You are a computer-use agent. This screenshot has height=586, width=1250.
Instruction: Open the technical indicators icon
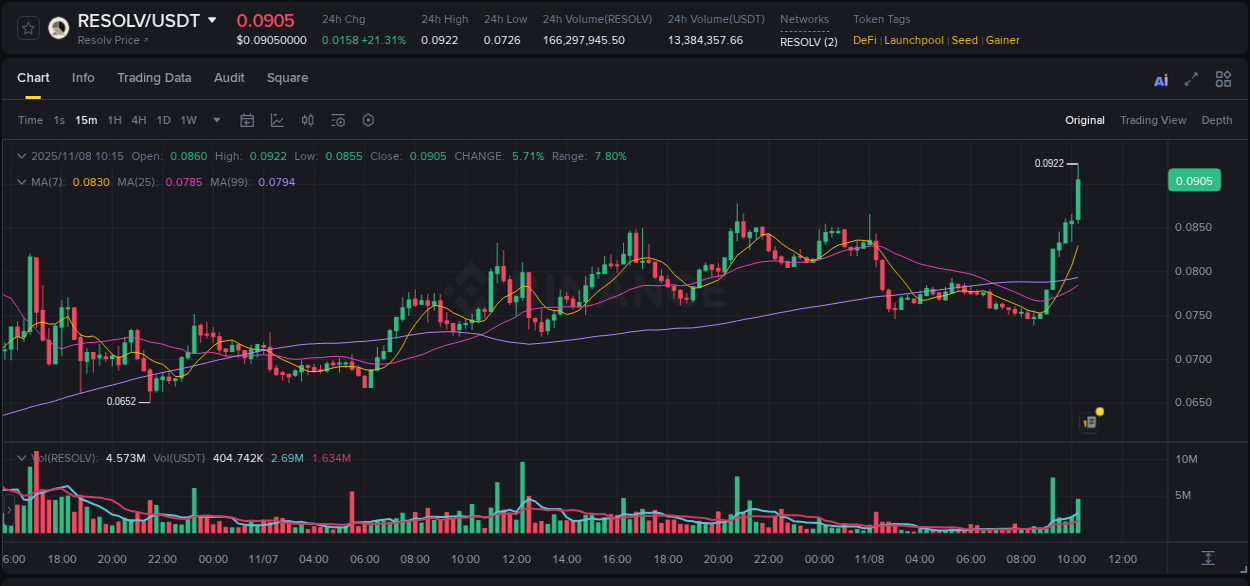click(x=277, y=120)
